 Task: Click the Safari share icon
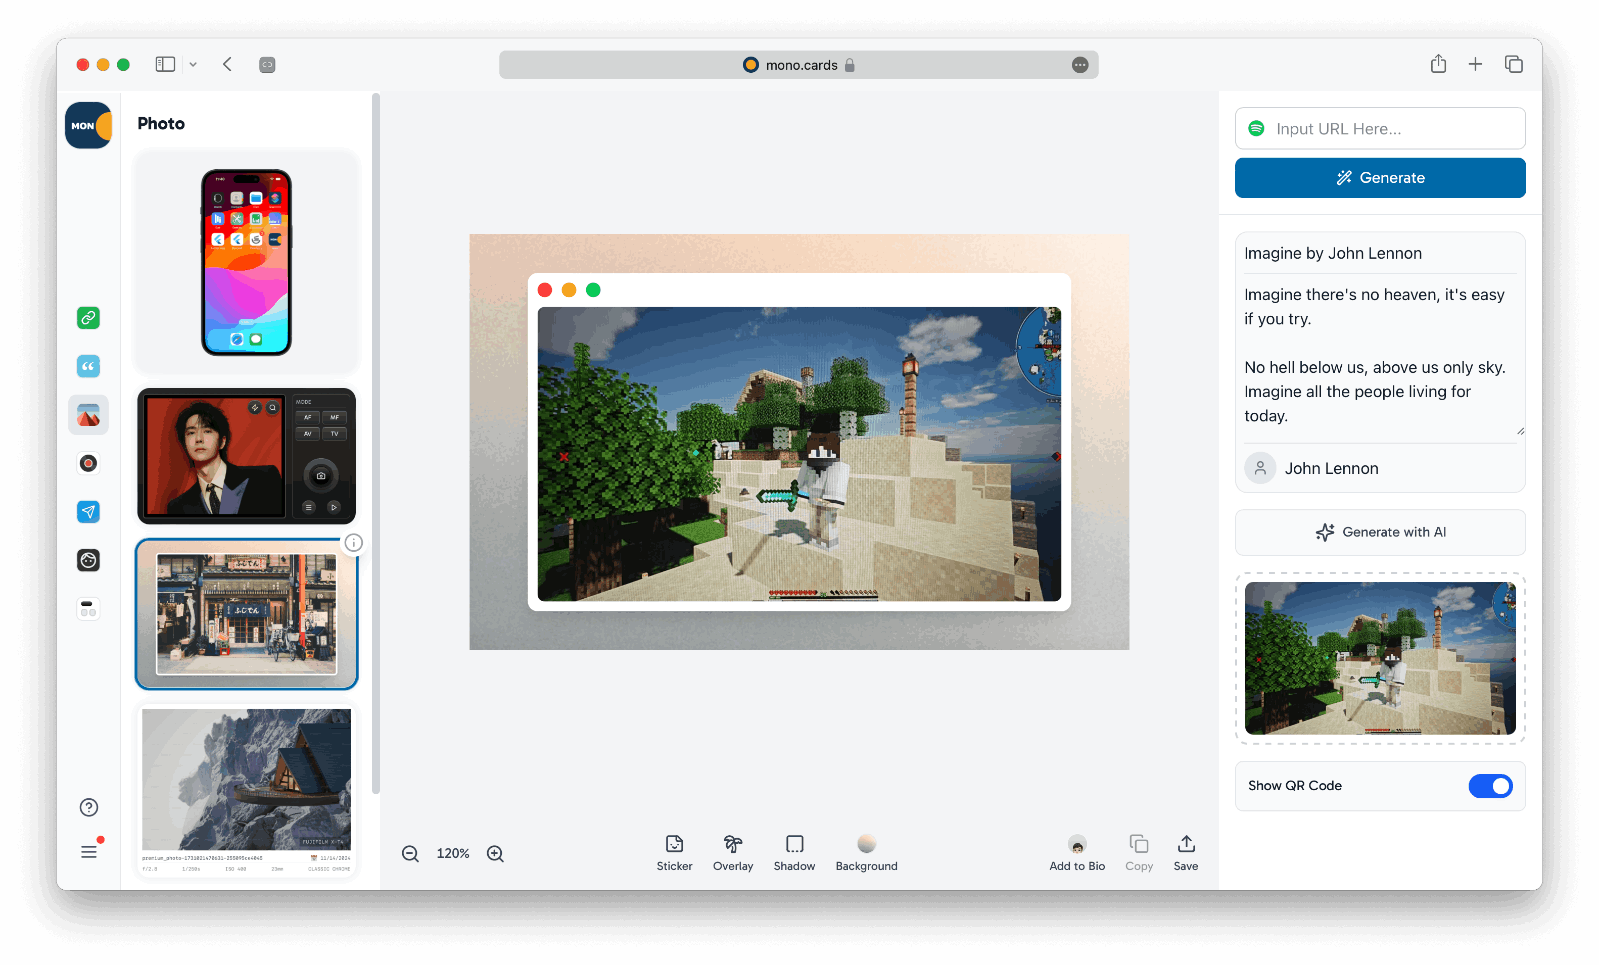[1438, 64]
